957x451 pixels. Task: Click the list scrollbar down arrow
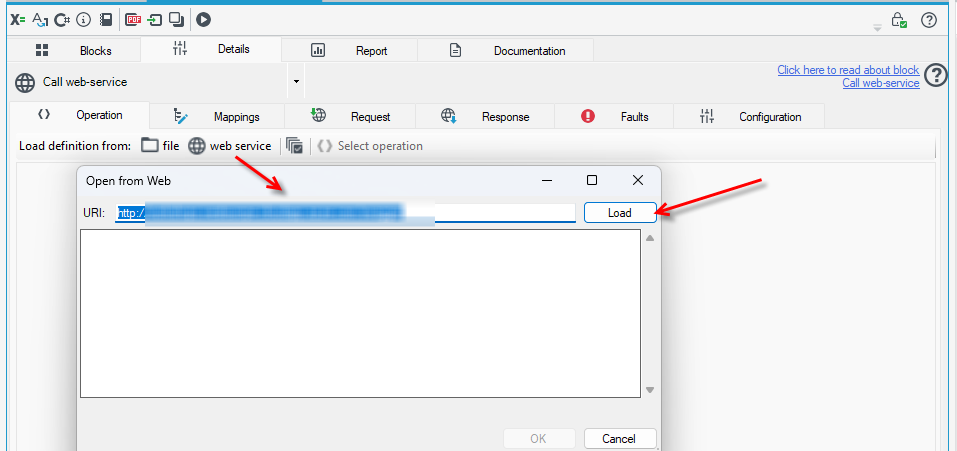click(650, 390)
